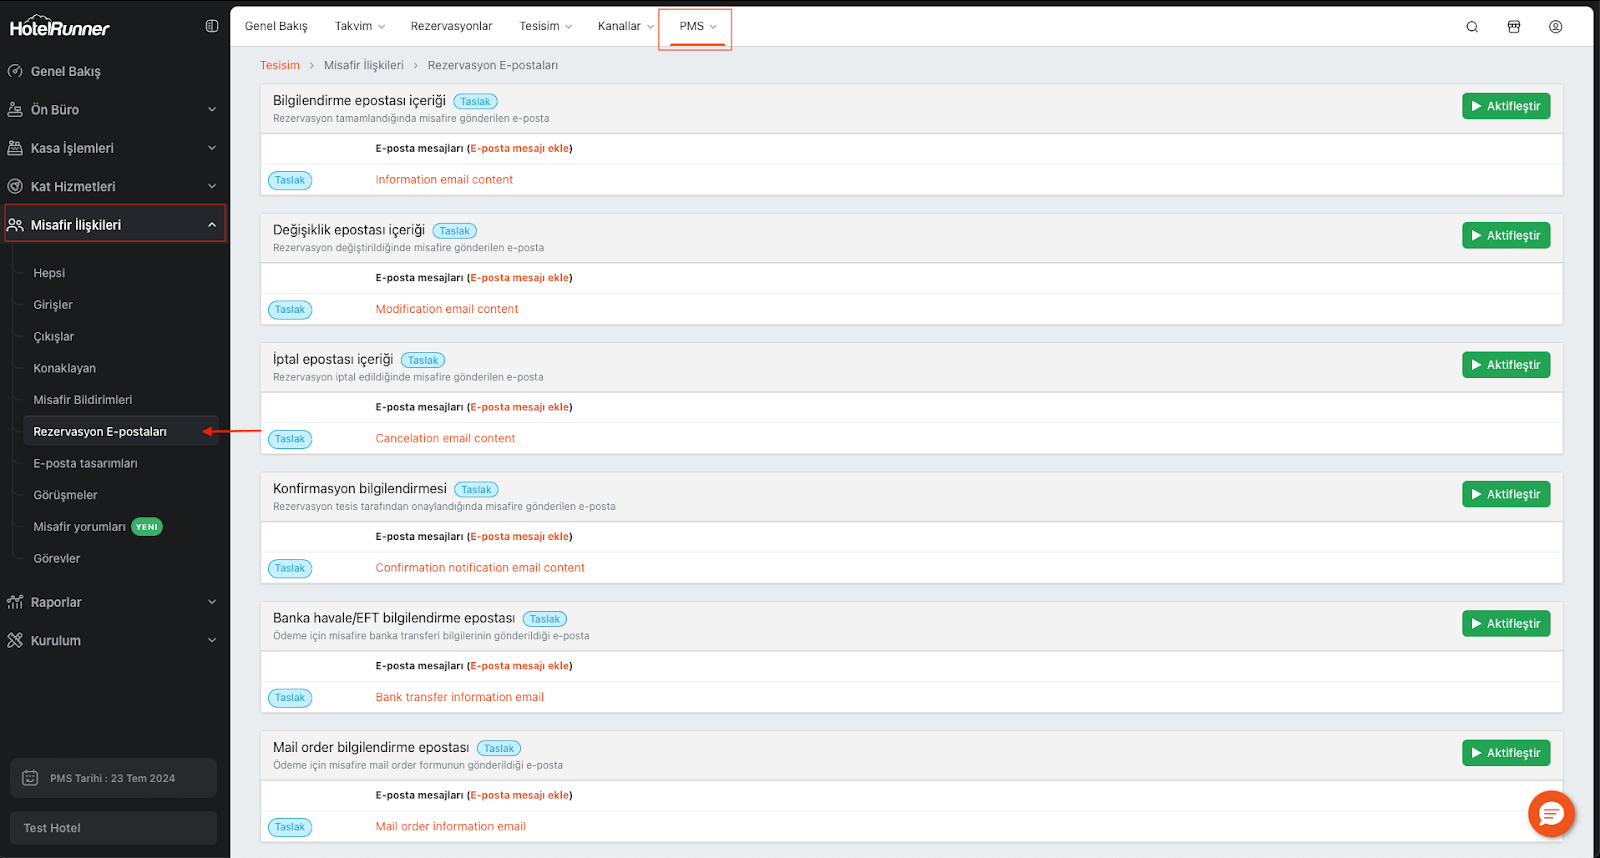Click the search magnifier icon
This screenshot has height=858, width=1600.
(1472, 27)
